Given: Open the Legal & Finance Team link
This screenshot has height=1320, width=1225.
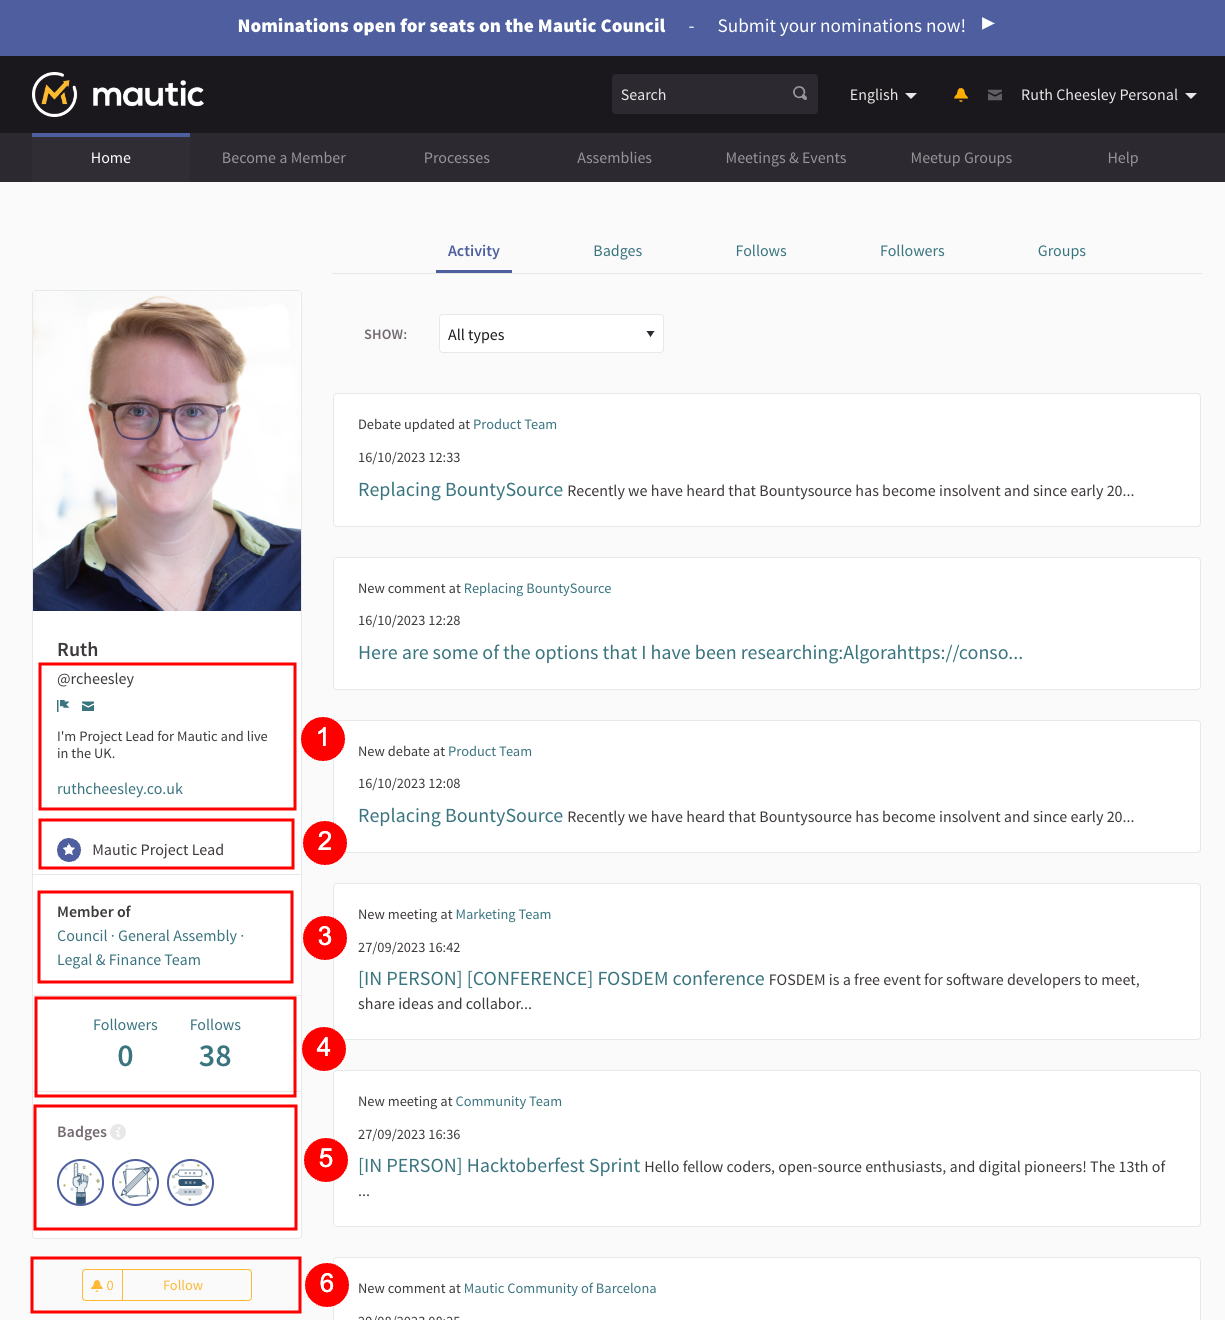Looking at the screenshot, I should point(129,960).
